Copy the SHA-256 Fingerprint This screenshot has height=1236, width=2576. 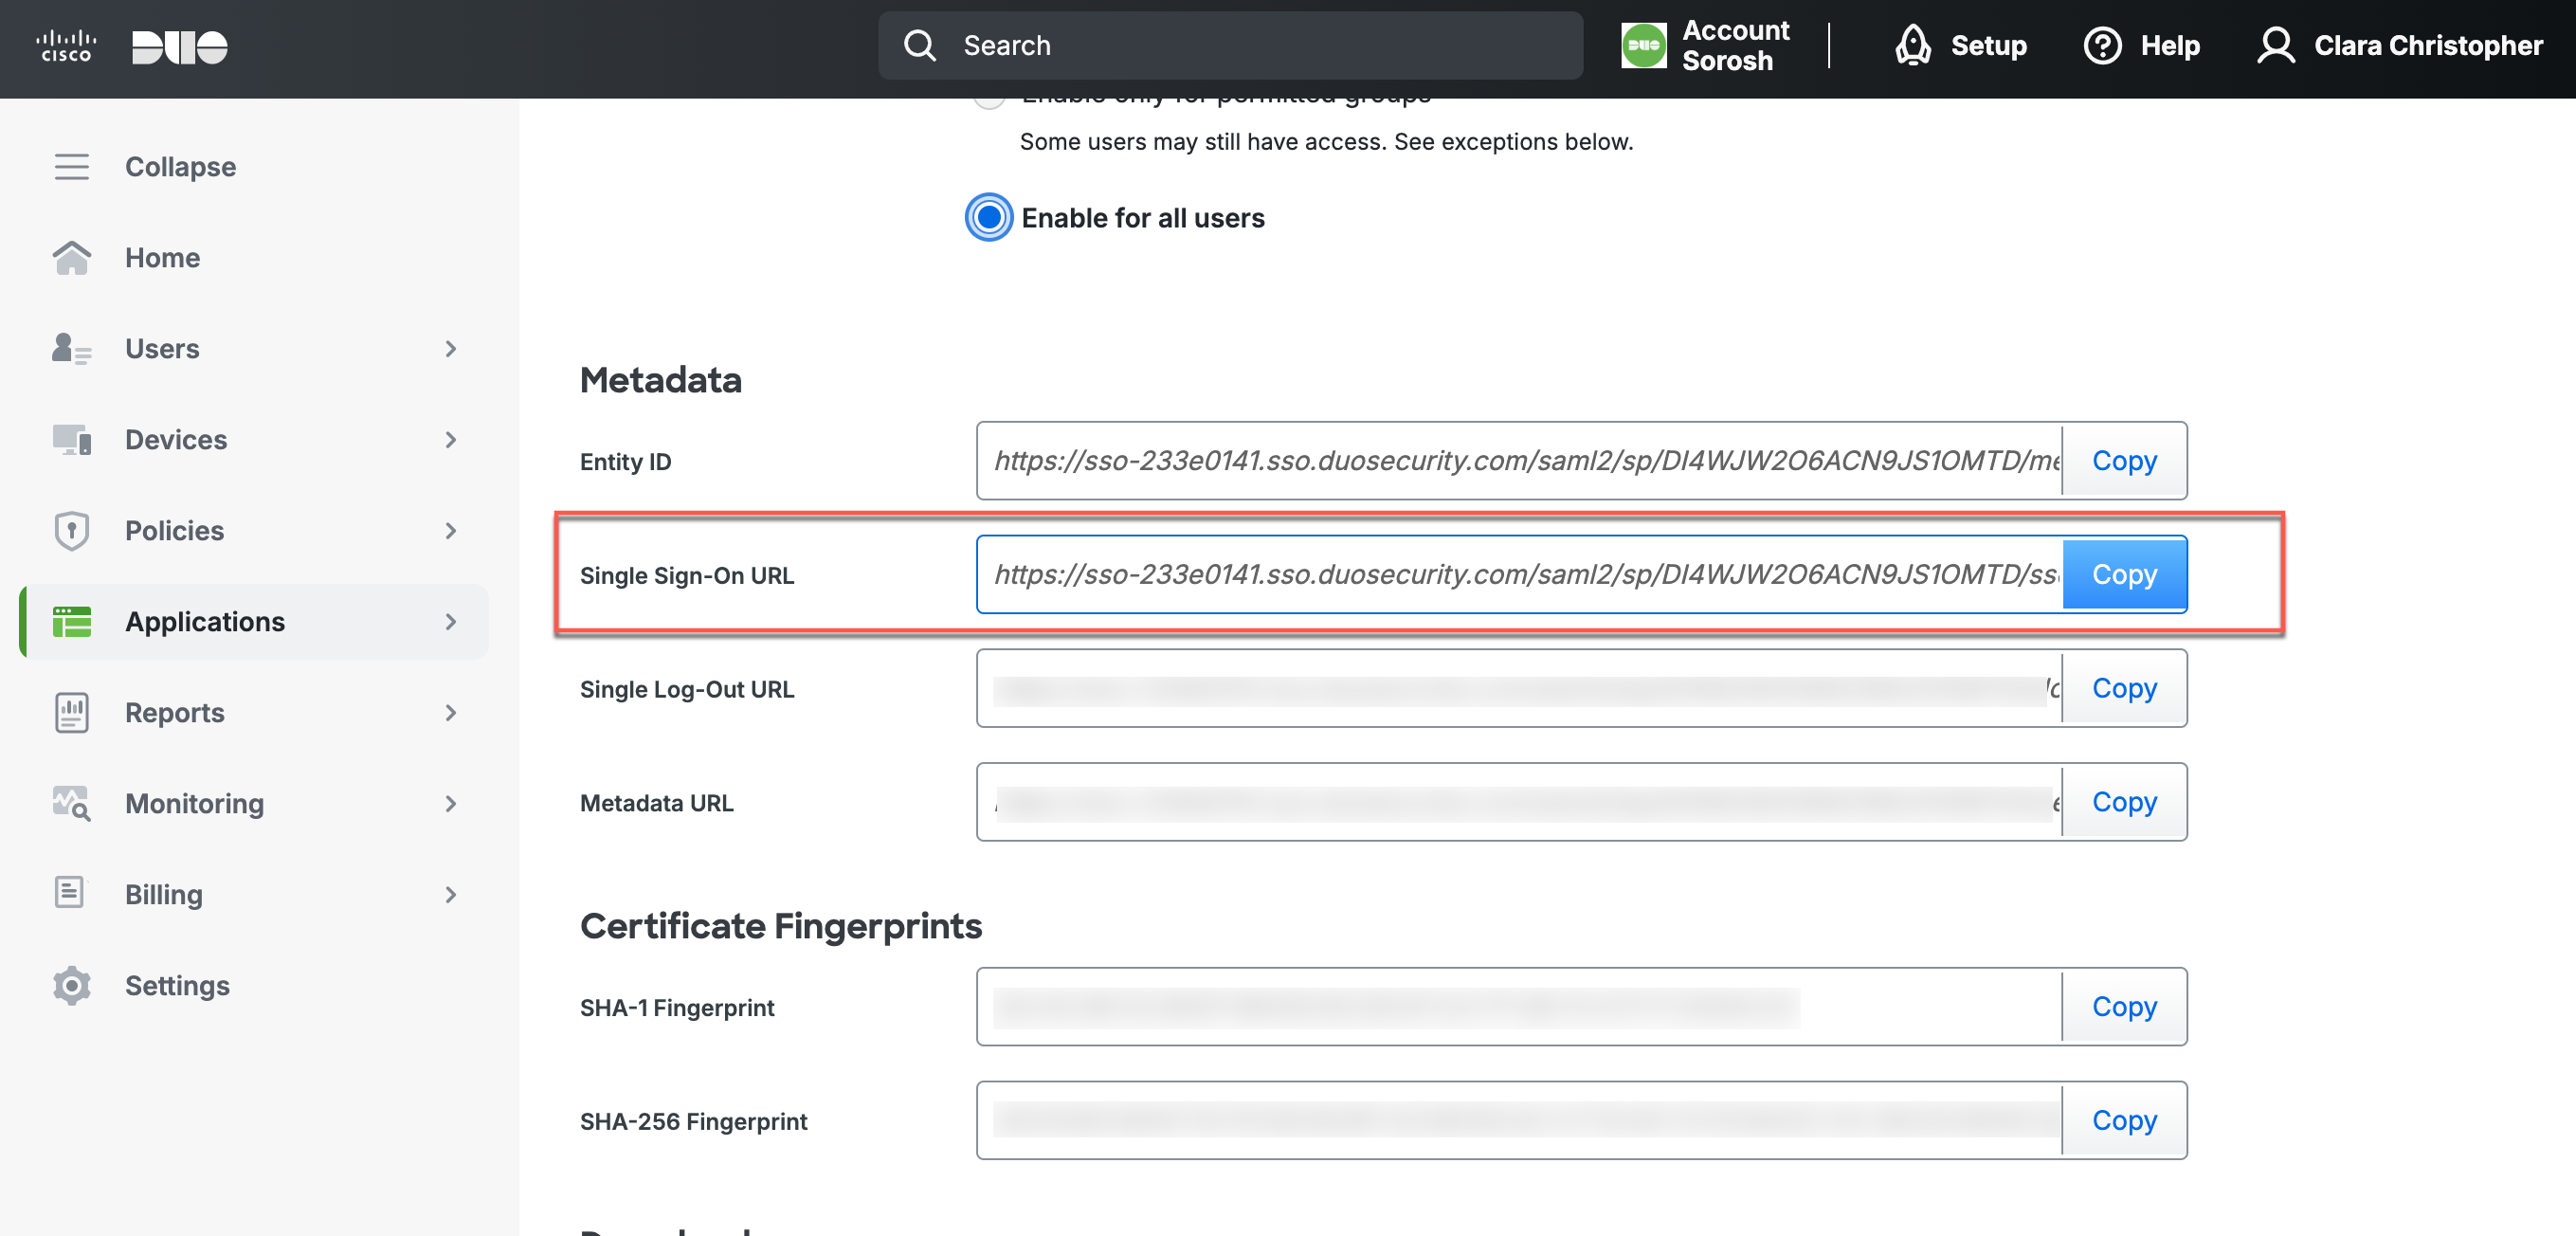click(2123, 1120)
